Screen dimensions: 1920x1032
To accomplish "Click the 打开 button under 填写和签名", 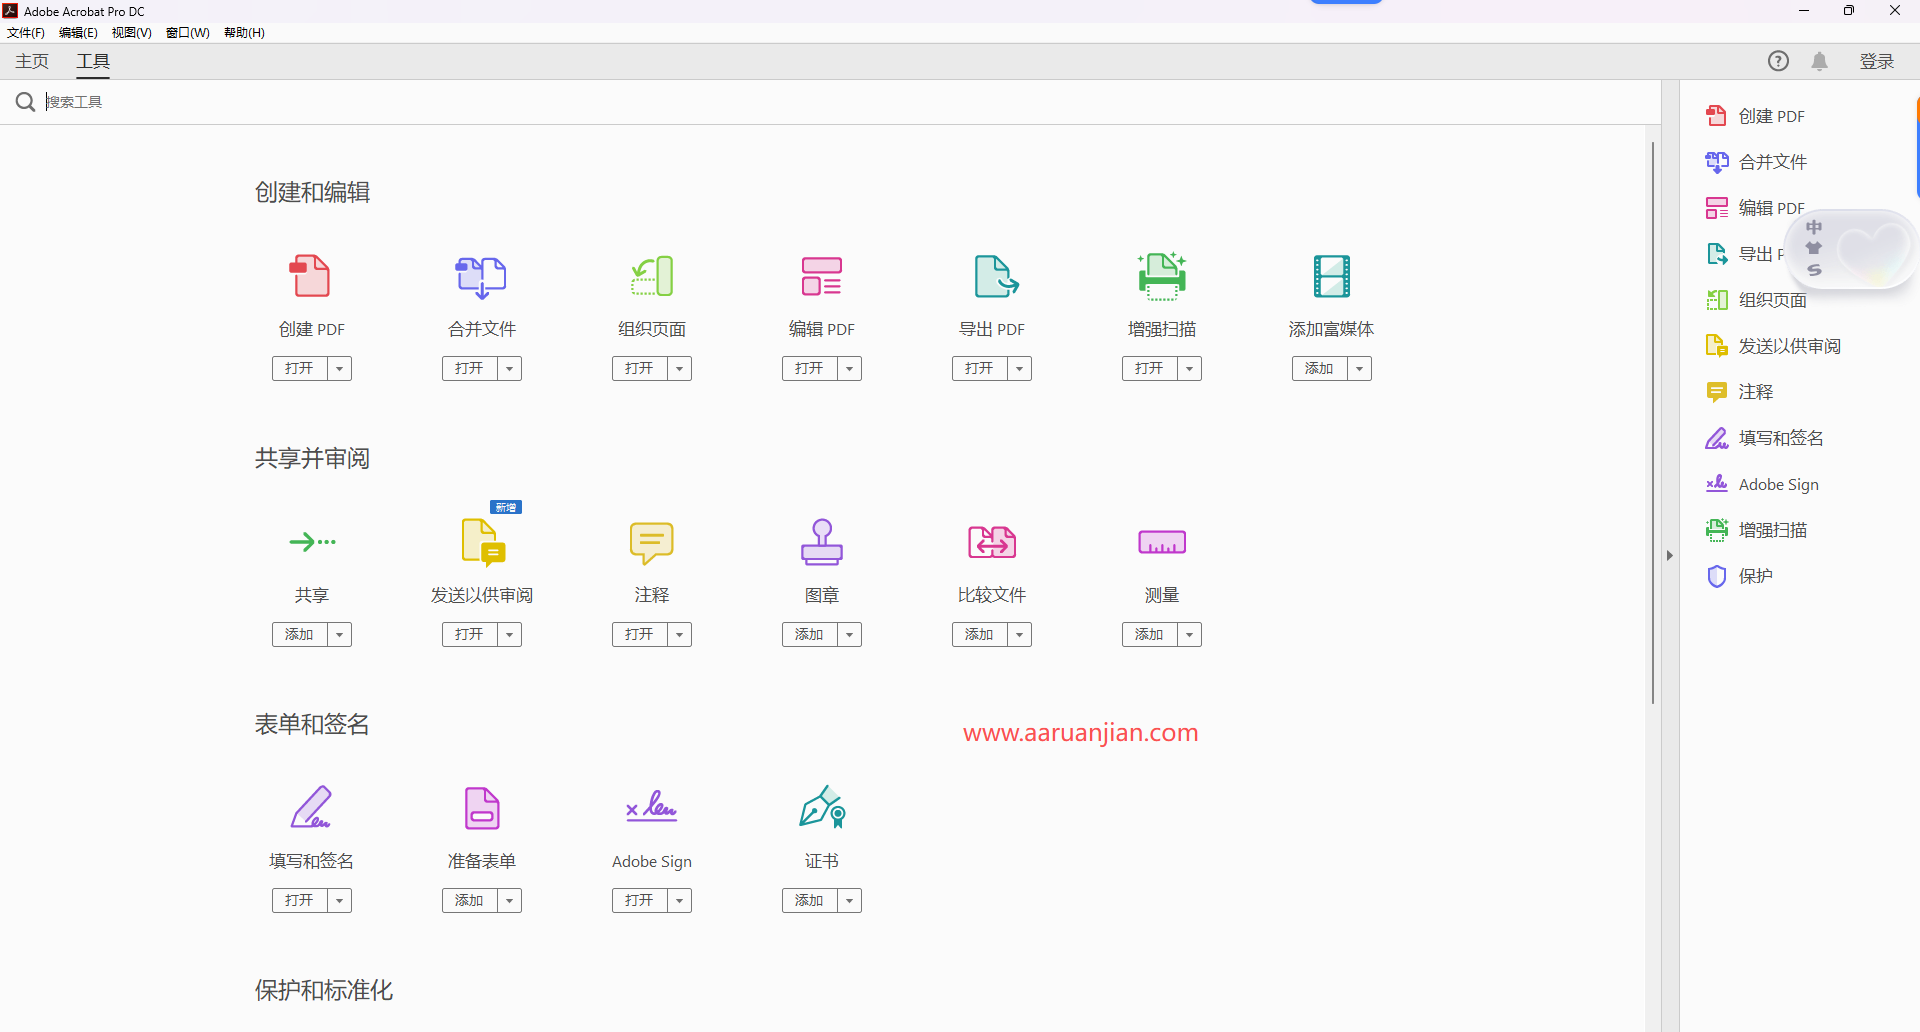I will coord(301,900).
